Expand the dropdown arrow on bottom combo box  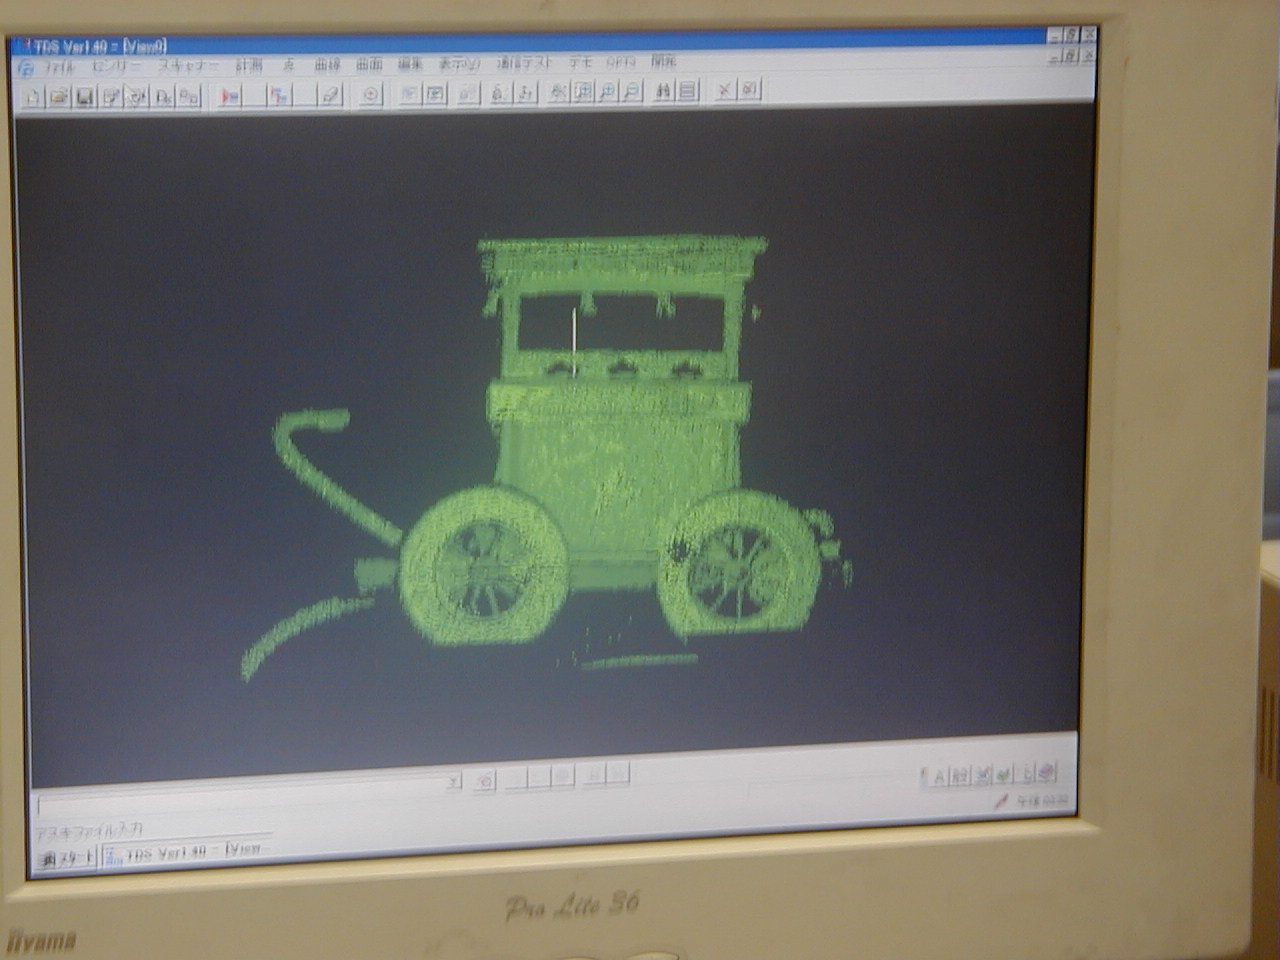click(x=453, y=781)
